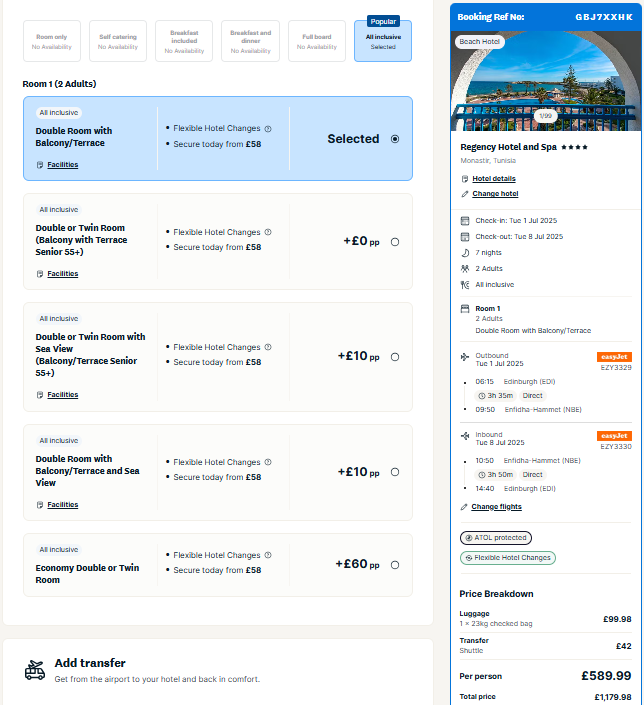Click the Regency Hotel and Spa title
The image size is (644, 705).
508,147
